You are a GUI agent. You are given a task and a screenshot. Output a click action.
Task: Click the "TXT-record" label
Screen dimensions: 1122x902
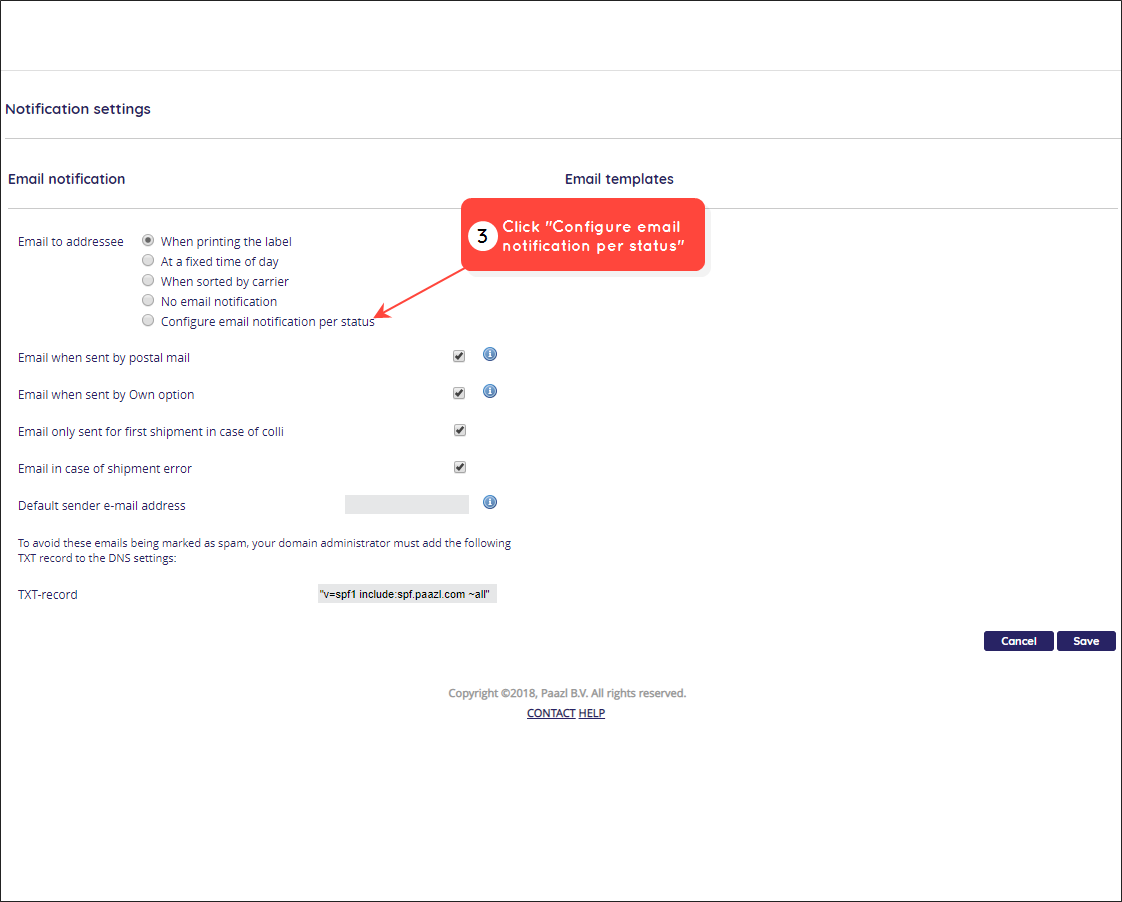pos(48,594)
